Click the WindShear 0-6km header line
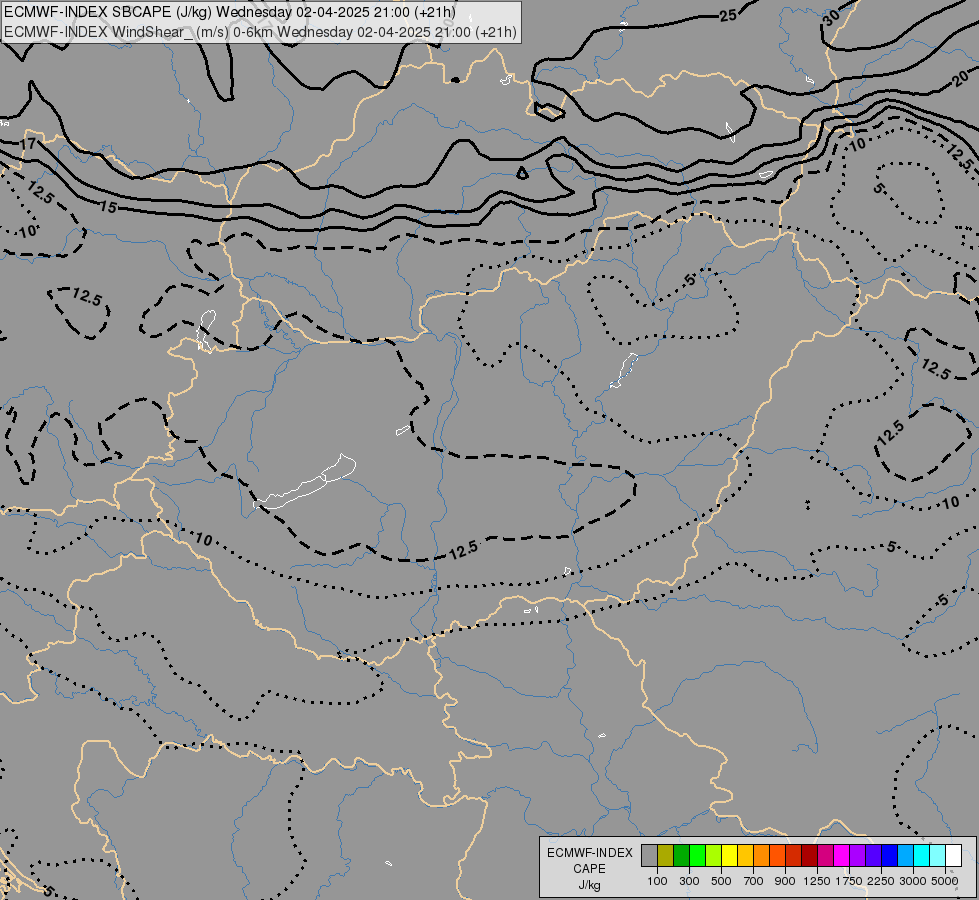Viewport: 979px width, 900px height. tap(260, 31)
